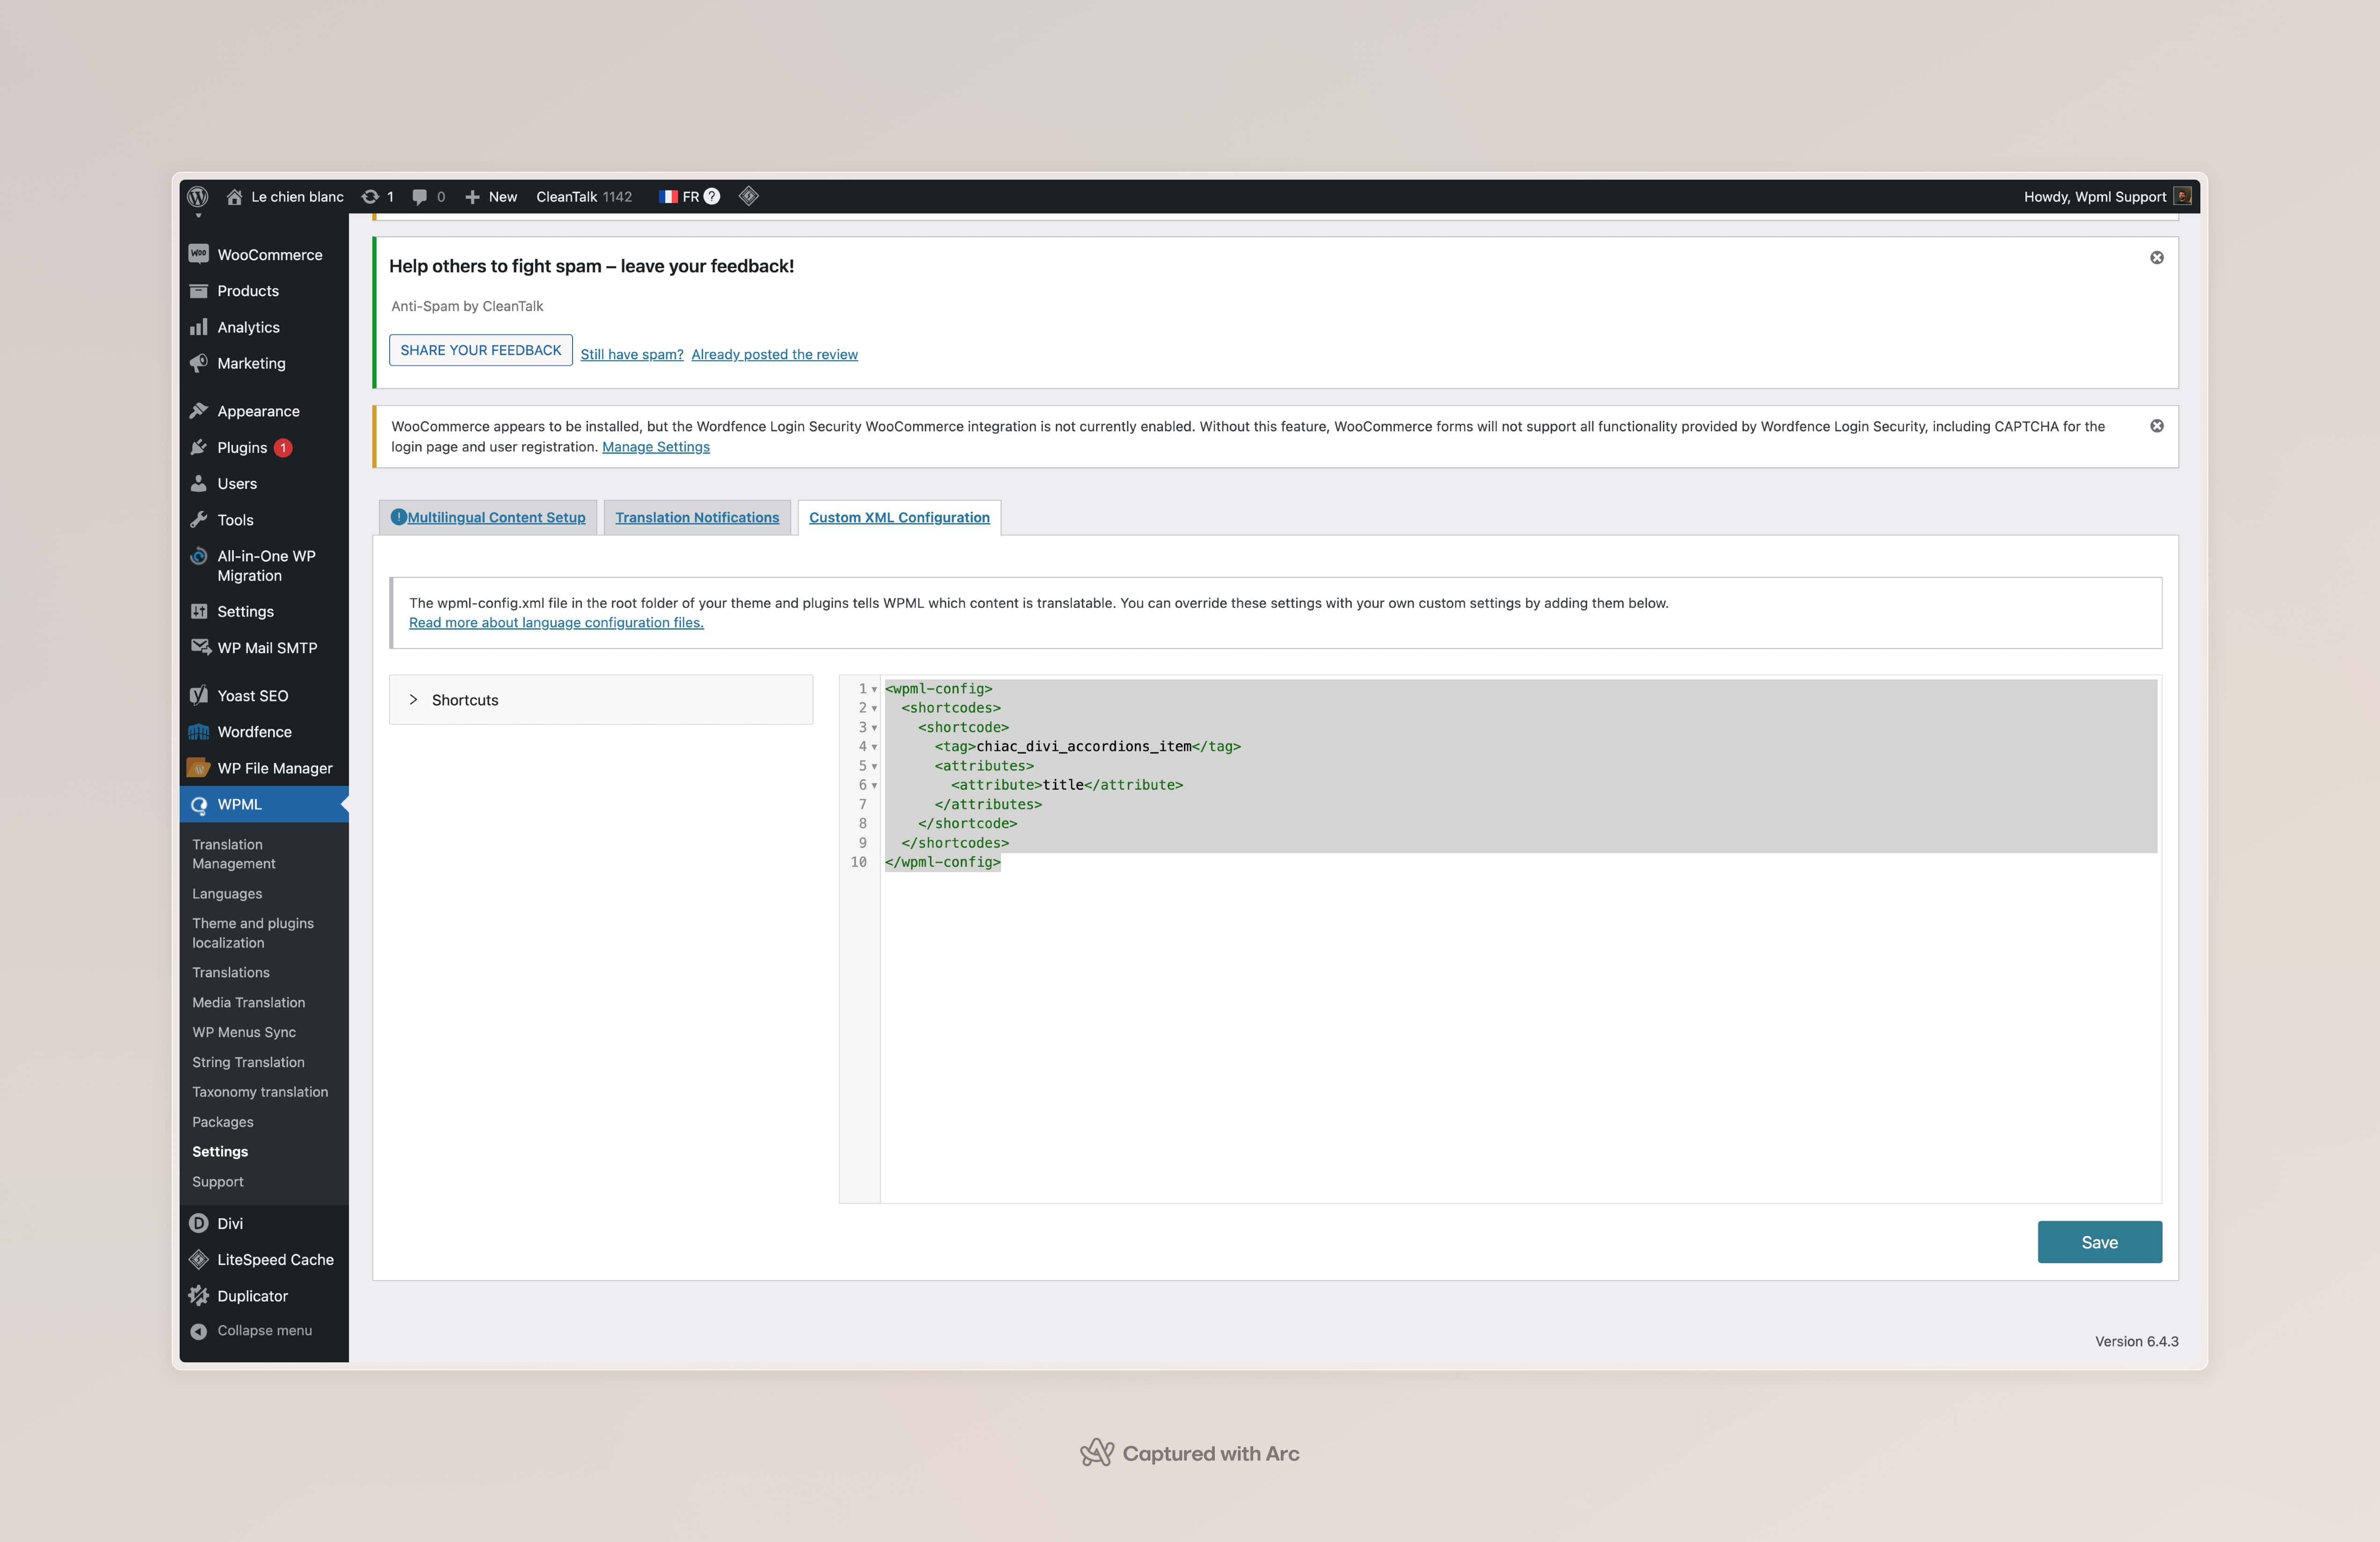
Task: Open Media Translation submenu item
Action: (249, 1002)
